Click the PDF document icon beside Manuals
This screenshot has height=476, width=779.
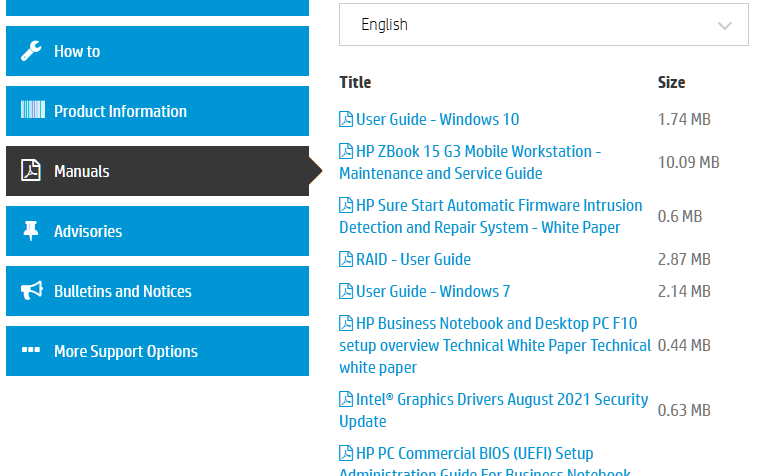pyautogui.click(x=31, y=170)
